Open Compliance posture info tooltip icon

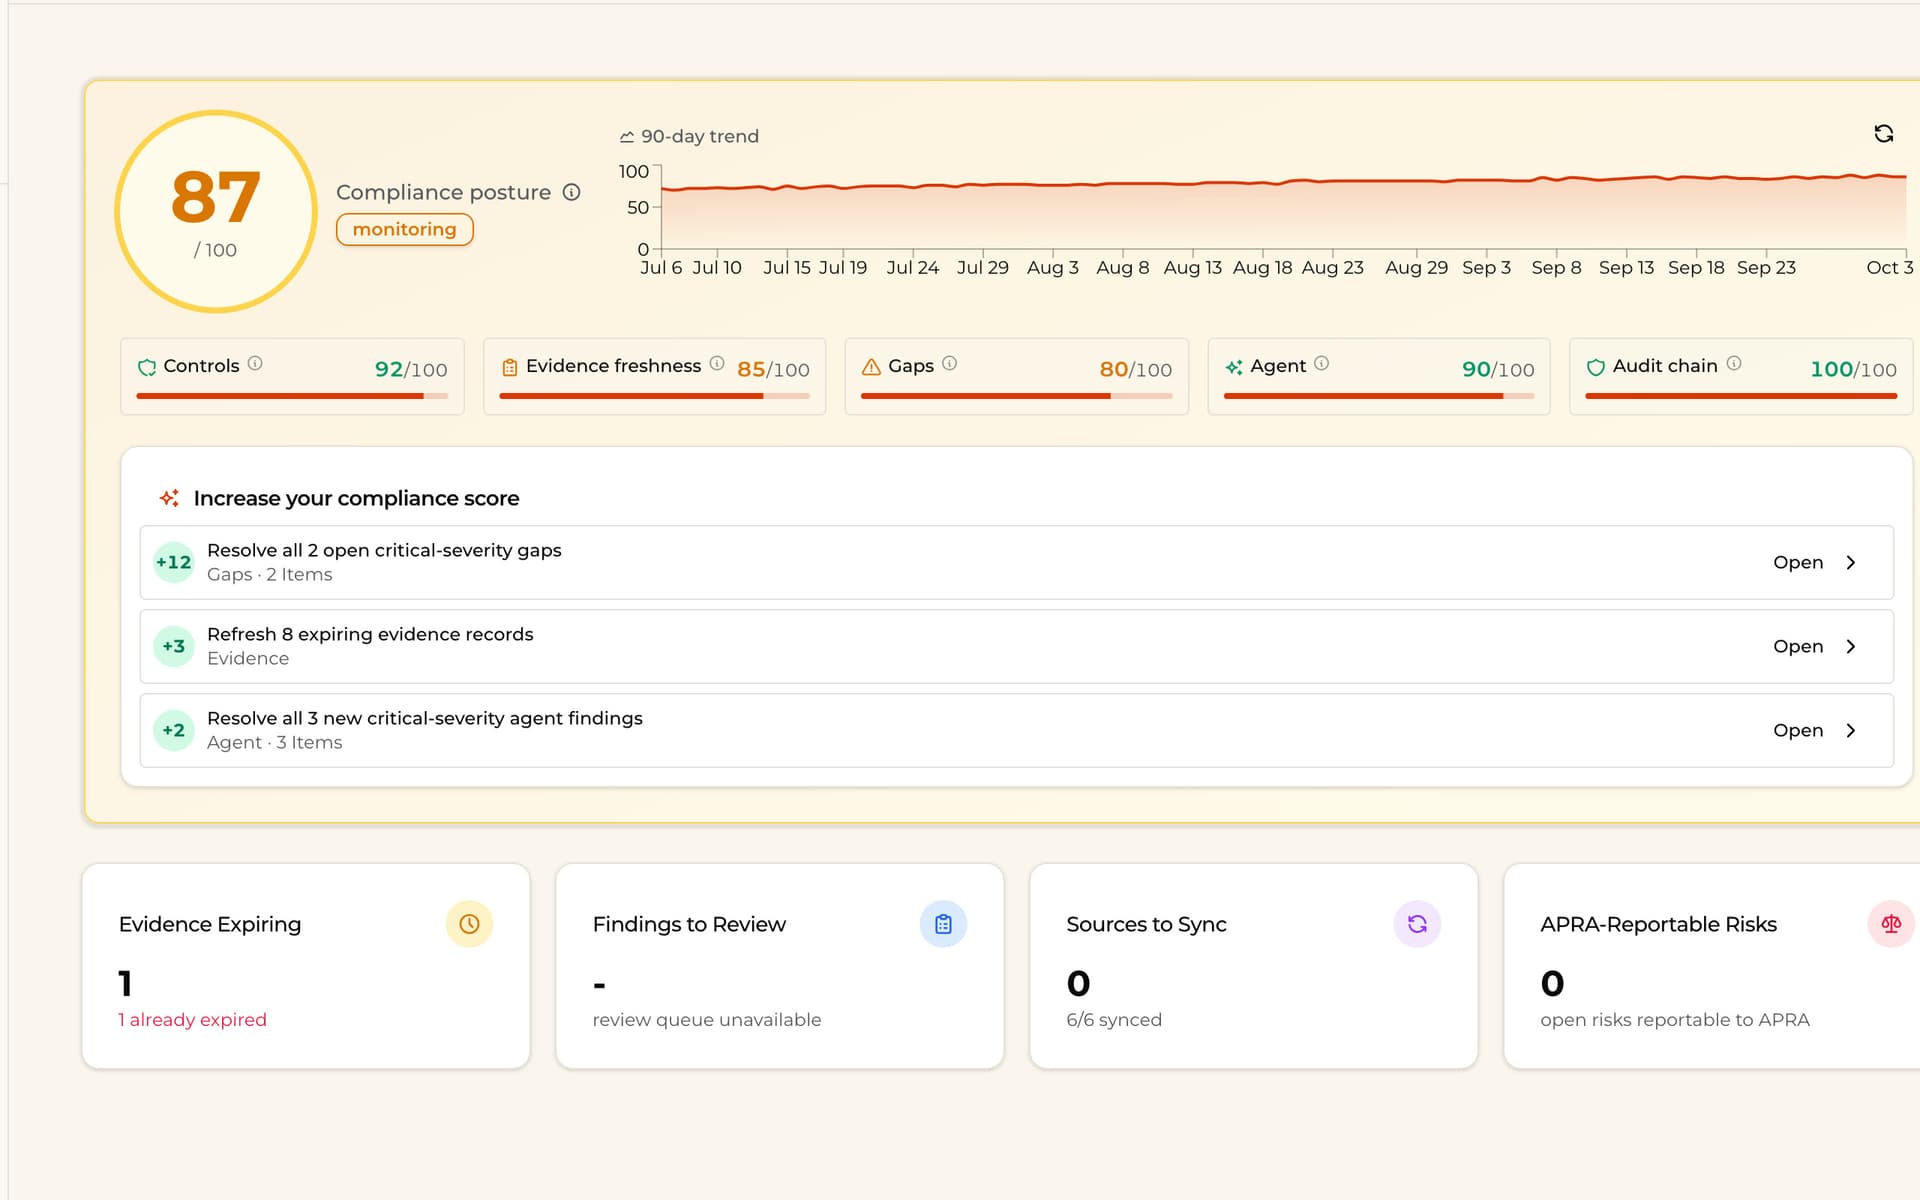[571, 192]
